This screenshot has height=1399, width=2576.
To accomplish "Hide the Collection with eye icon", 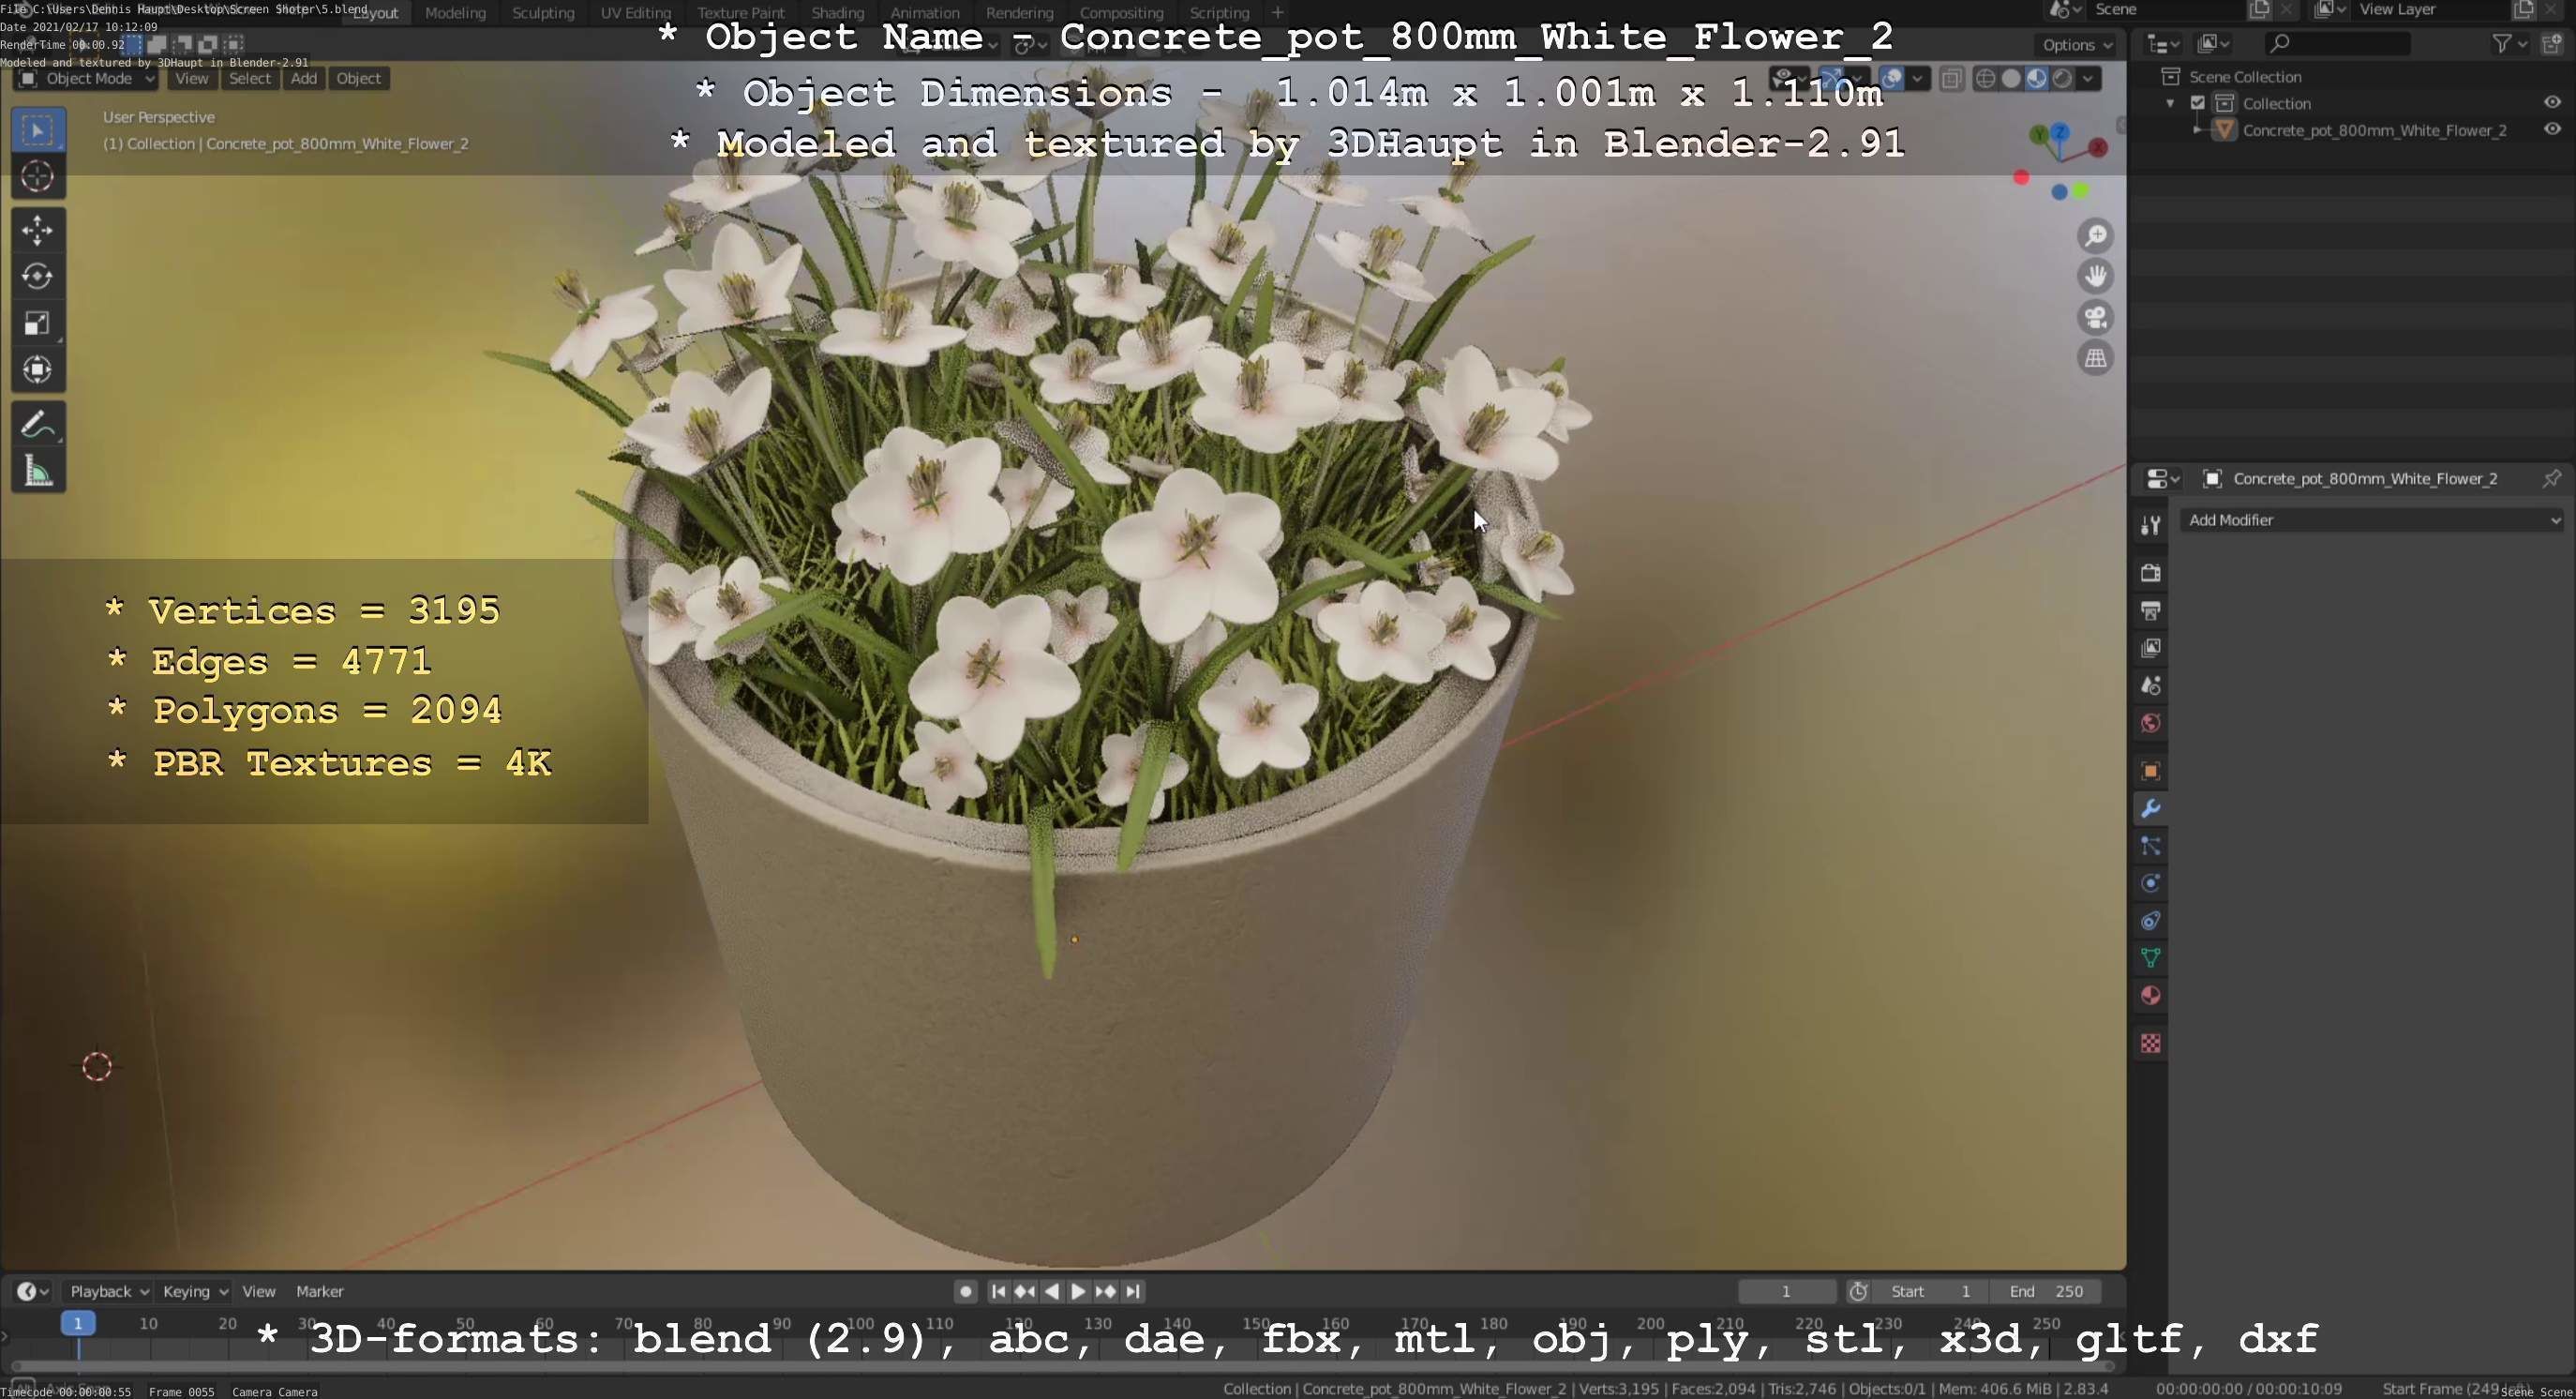I will 2552,103.
